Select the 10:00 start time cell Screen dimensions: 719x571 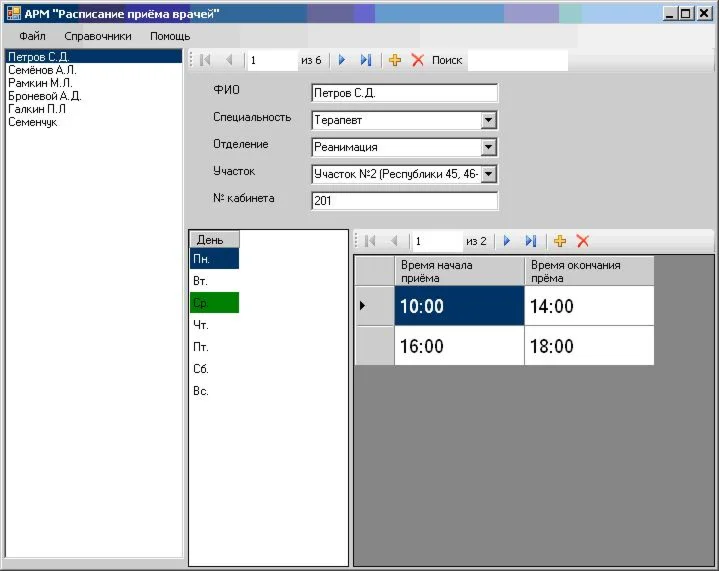point(459,306)
